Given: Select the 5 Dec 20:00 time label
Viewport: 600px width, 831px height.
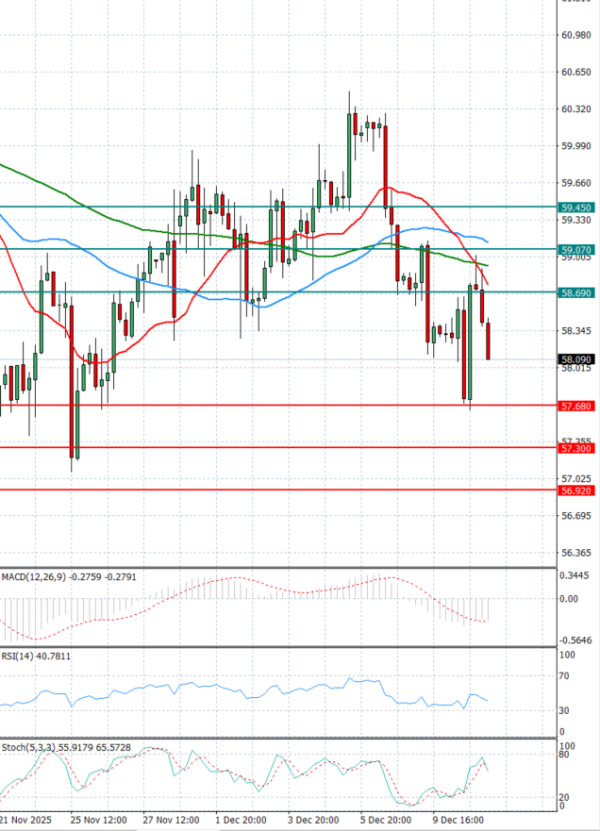Looking at the screenshot, I should 386,817.
